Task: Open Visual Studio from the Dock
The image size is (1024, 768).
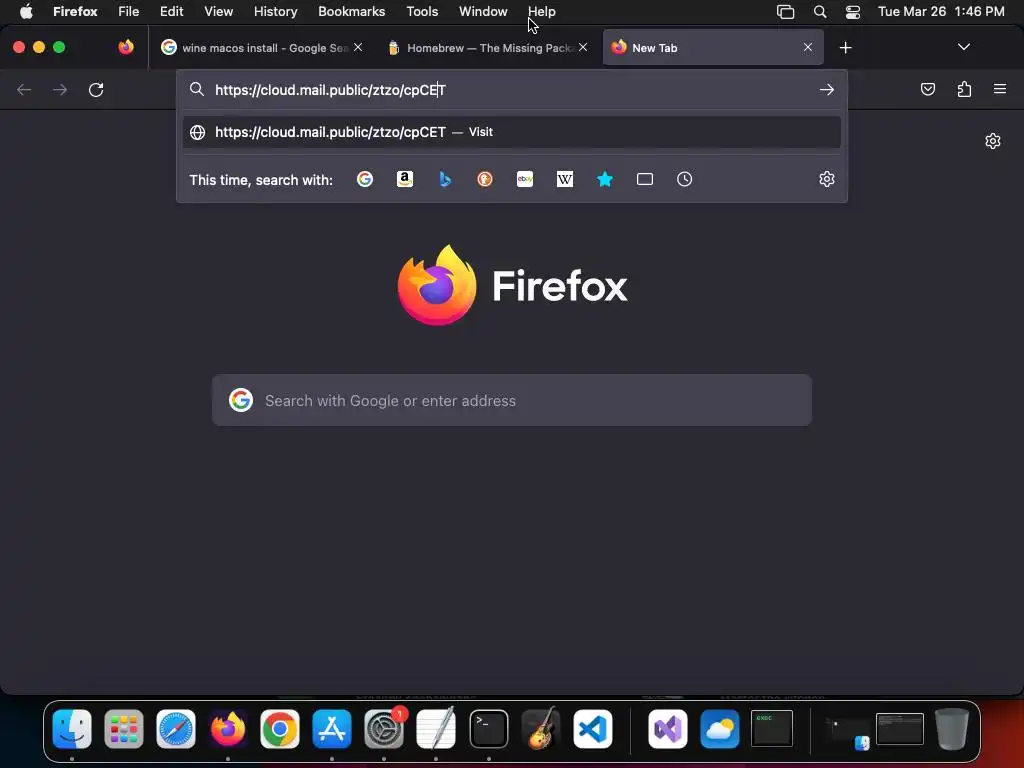Action: [667, 729]
